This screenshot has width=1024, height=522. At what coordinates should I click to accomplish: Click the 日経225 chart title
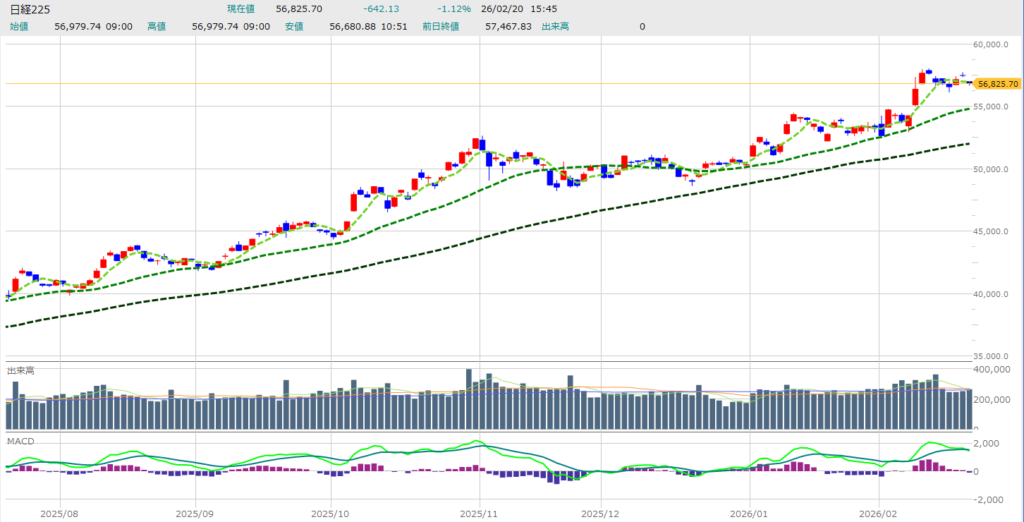click(27, 9)
